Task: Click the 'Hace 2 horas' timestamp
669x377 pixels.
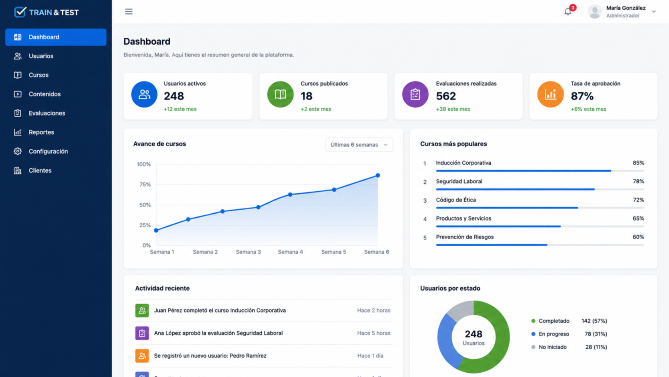Action: [374, 310]
